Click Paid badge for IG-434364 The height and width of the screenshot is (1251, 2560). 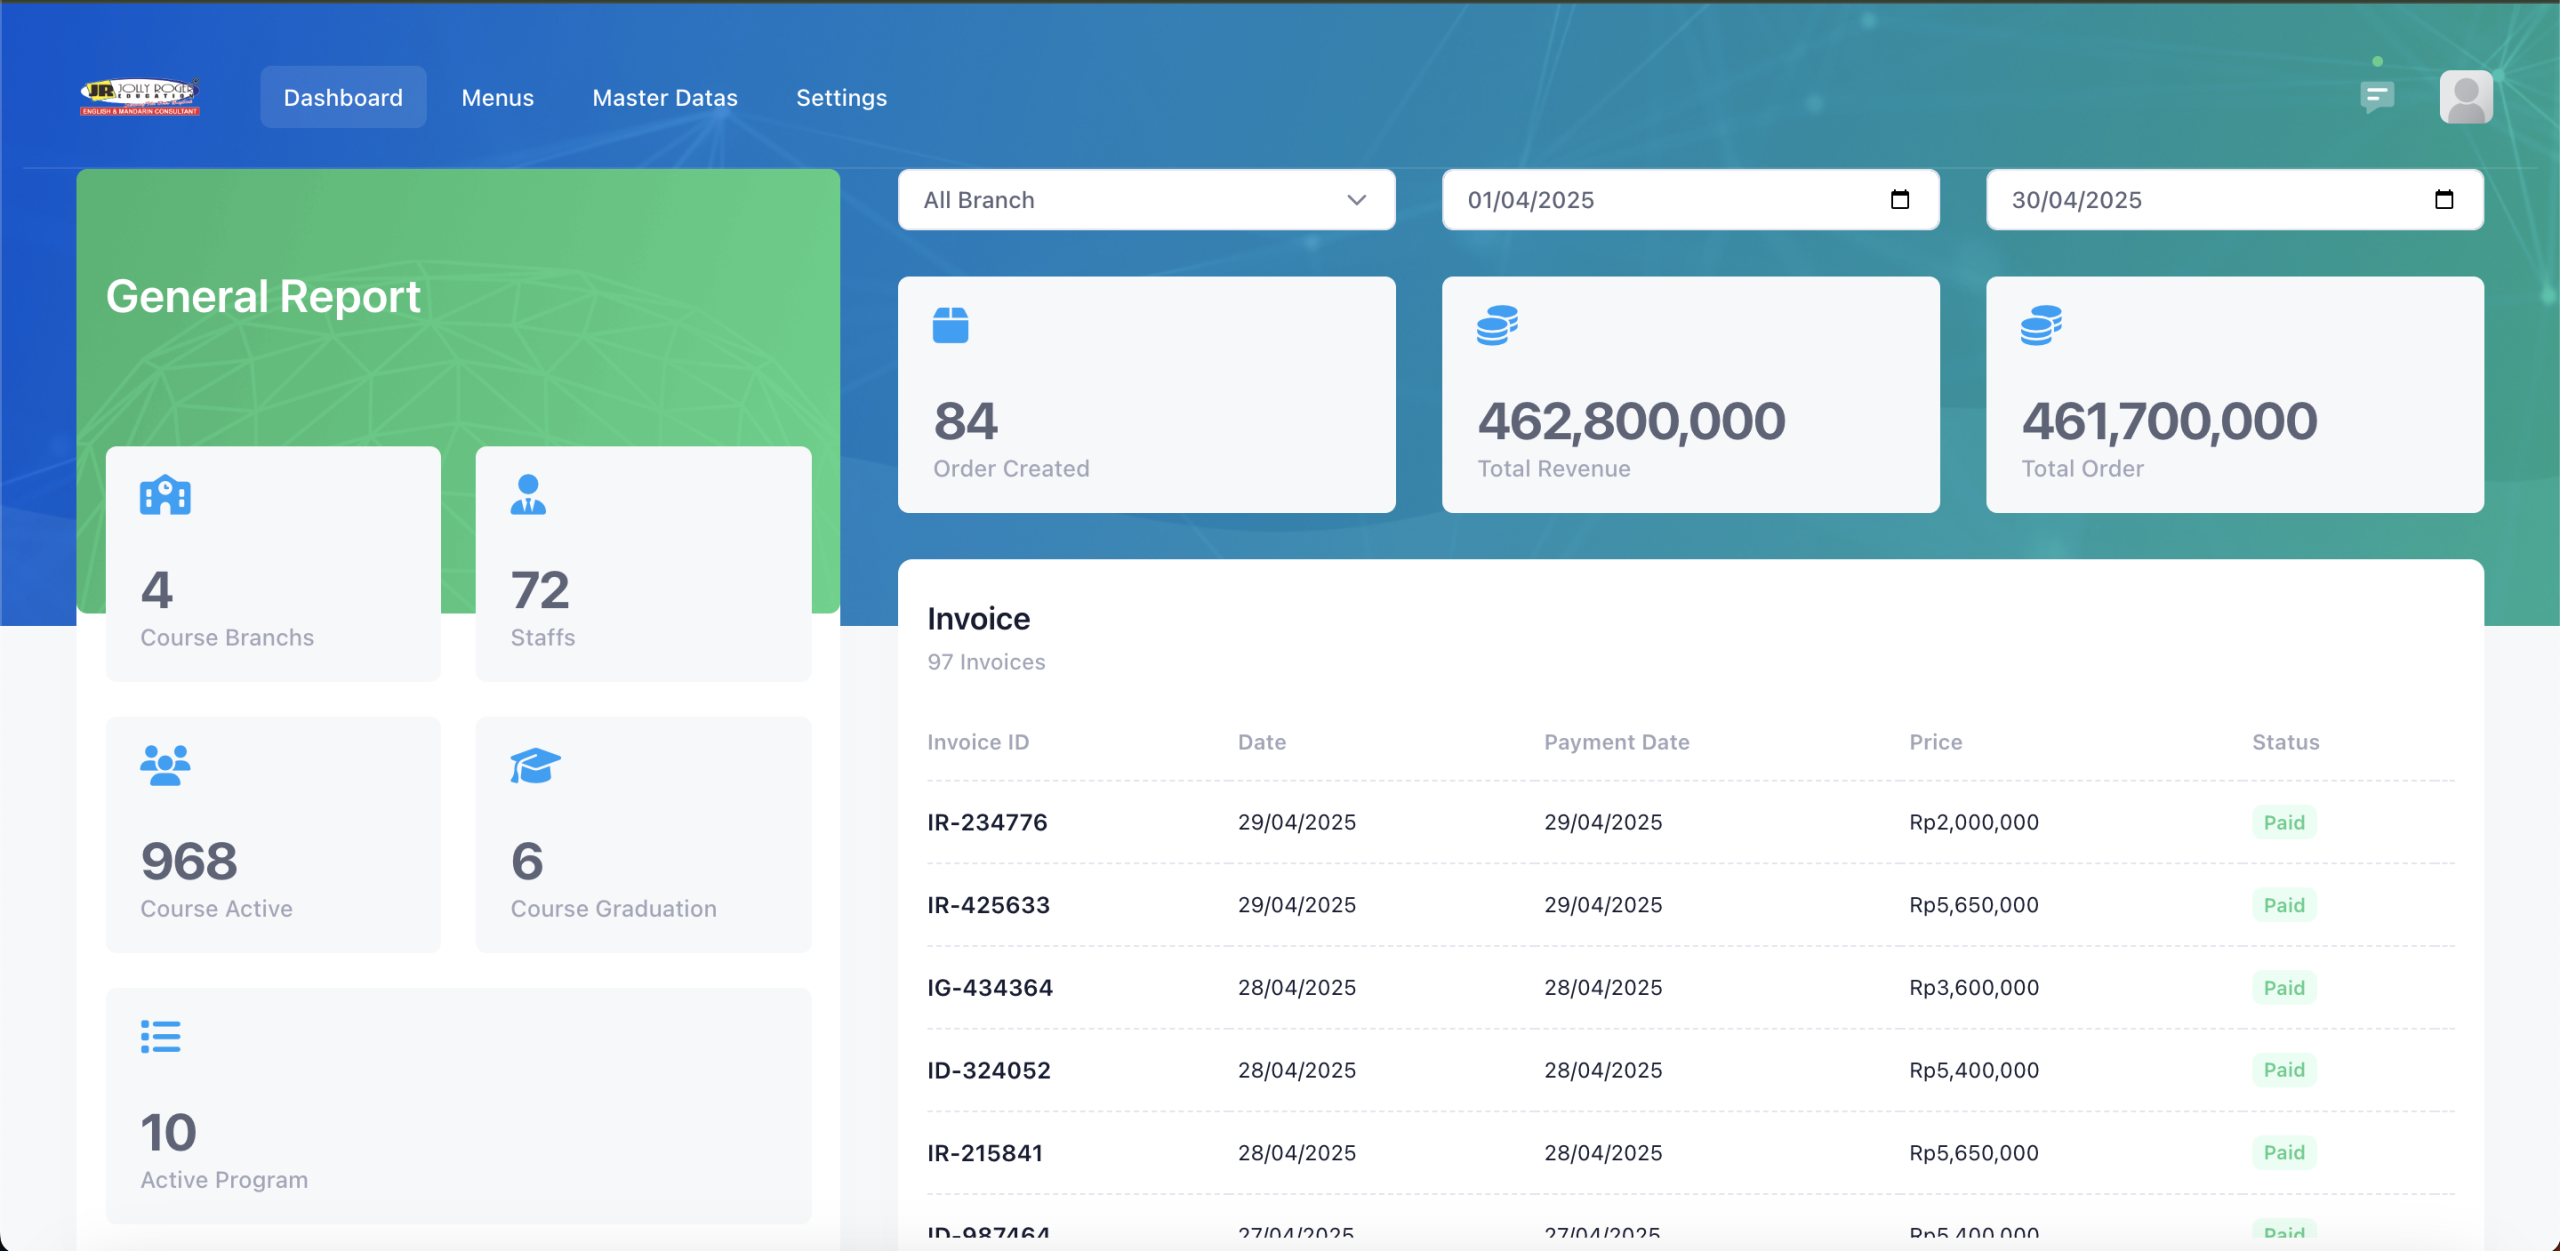point(2284,988)
